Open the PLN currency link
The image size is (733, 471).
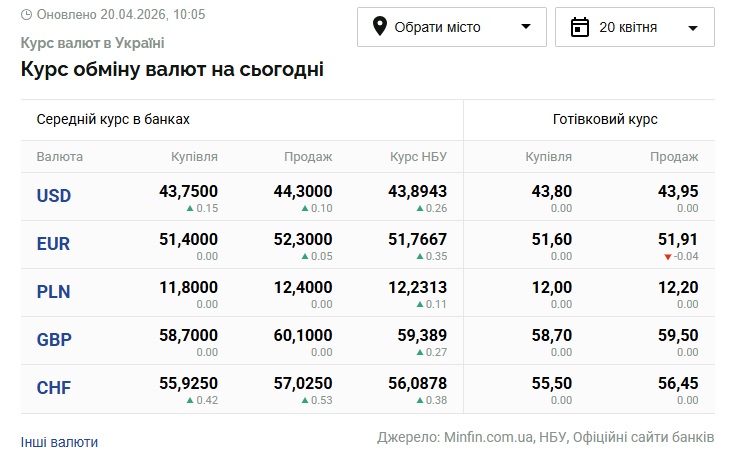click(54, 292)
